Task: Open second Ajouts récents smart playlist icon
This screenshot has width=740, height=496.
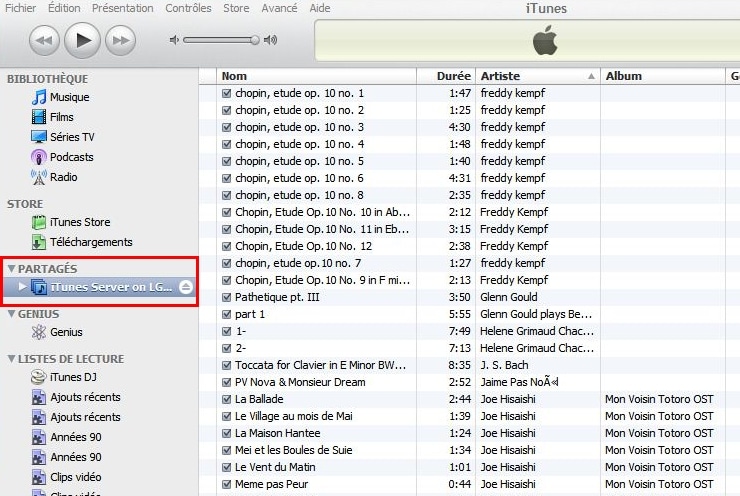Action: [39, 417]
